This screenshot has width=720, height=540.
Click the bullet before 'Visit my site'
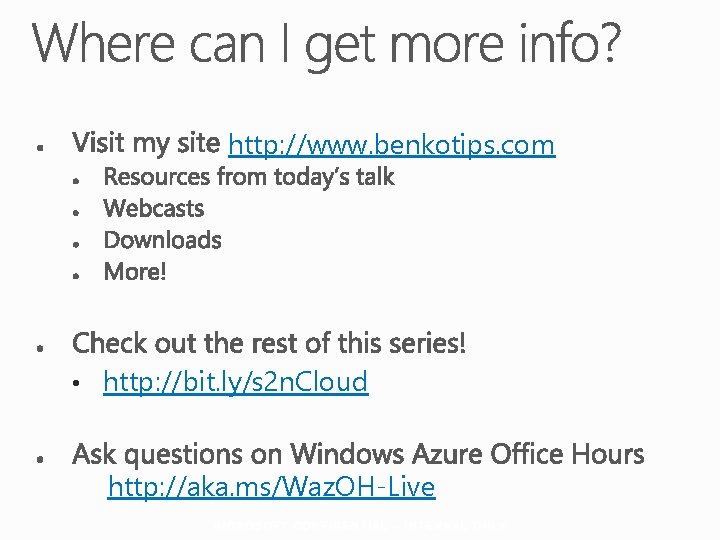click(37, 147)
